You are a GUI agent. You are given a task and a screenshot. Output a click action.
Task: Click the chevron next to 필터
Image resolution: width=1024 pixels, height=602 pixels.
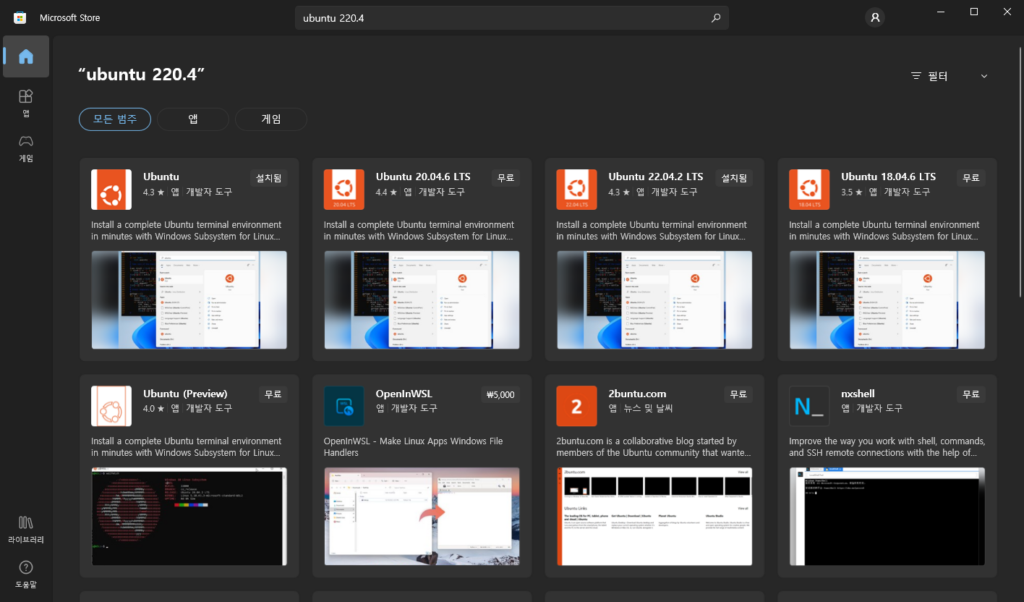click(984, 76)
